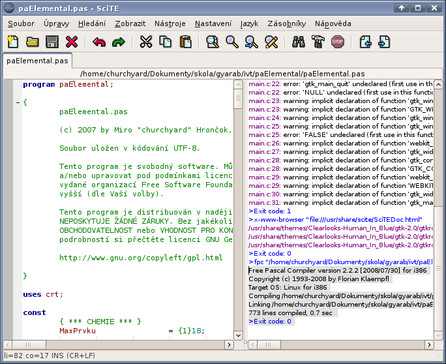
Task: Switch to the paElemental.pas tab
Action: (x=37, y=61)
